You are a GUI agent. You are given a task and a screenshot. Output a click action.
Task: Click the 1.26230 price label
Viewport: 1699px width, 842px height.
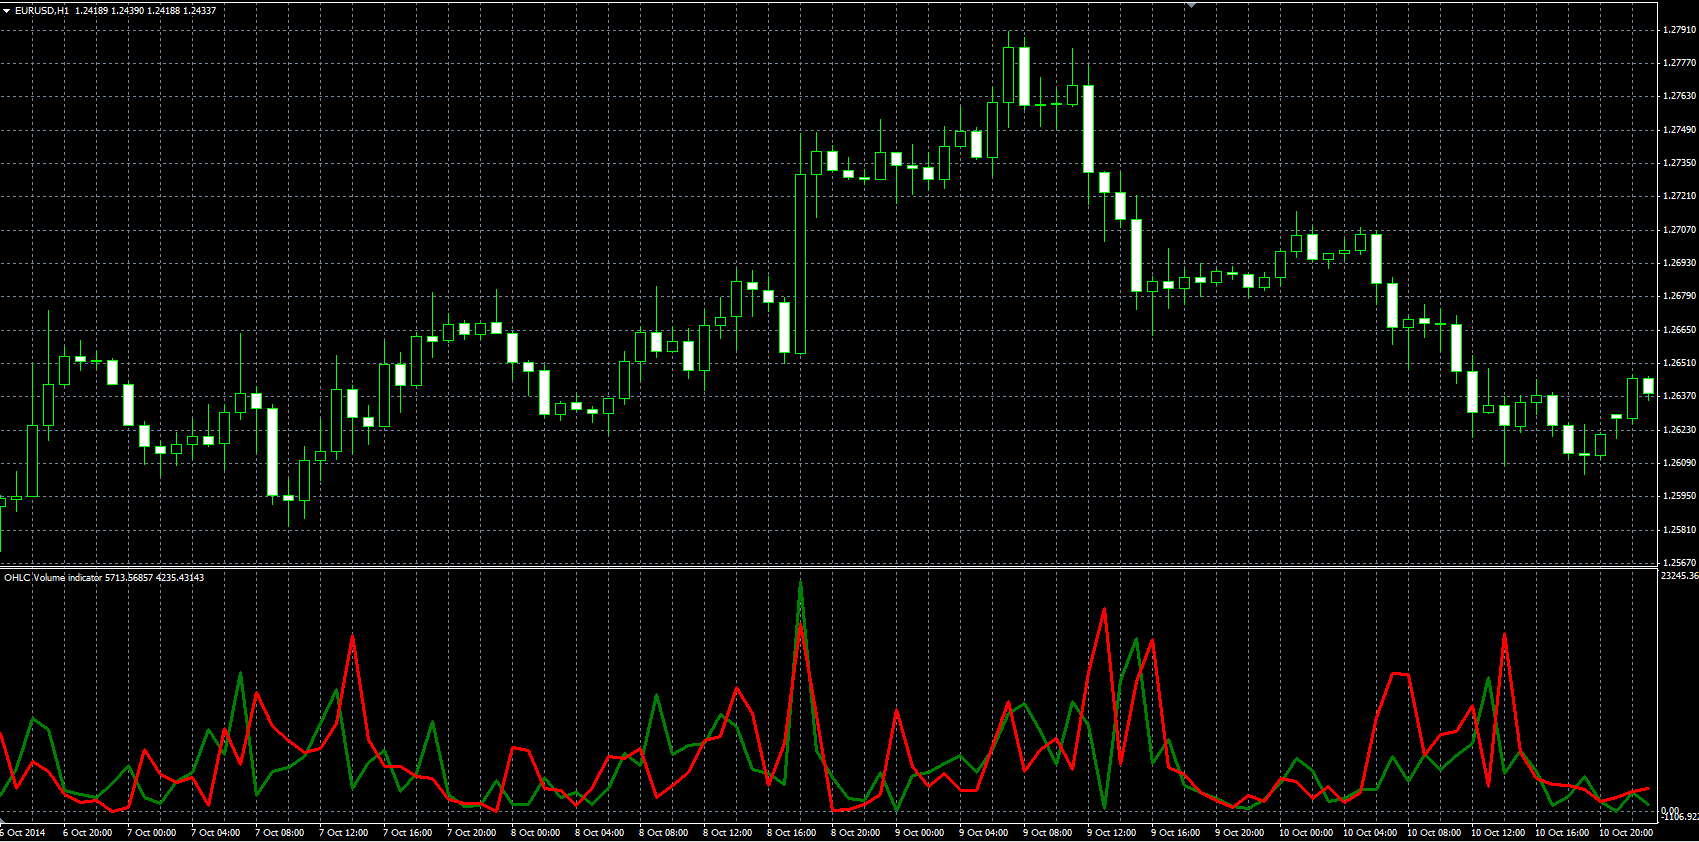1679,430
